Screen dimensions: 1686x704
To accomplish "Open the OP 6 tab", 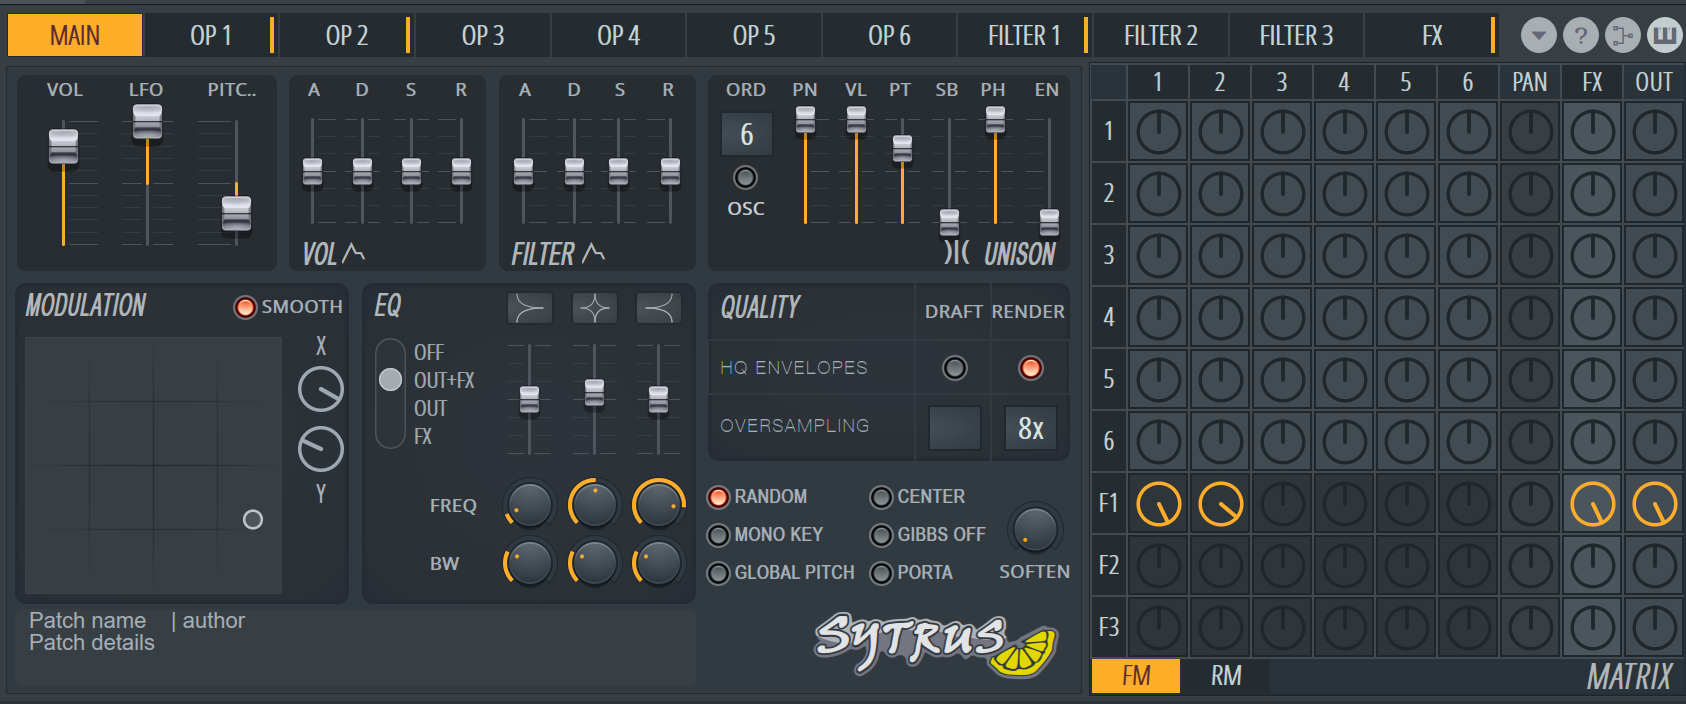I will 889,36.
